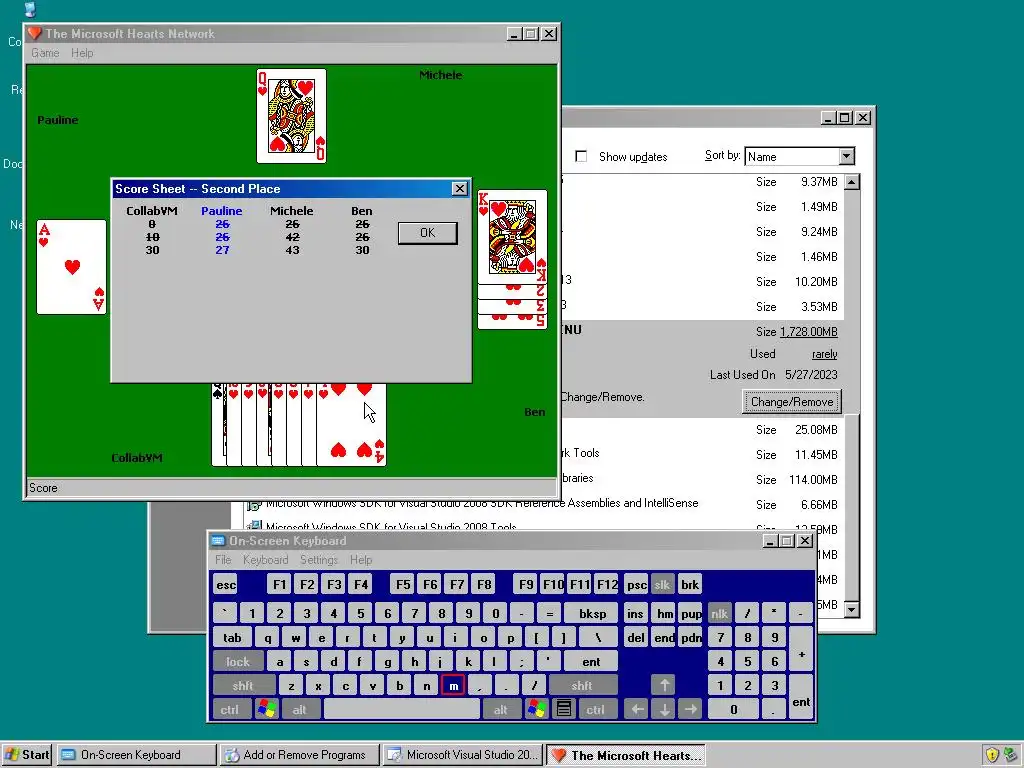Click the left arrow key
The image size is (1024, 768).
(x=637, y=709)
